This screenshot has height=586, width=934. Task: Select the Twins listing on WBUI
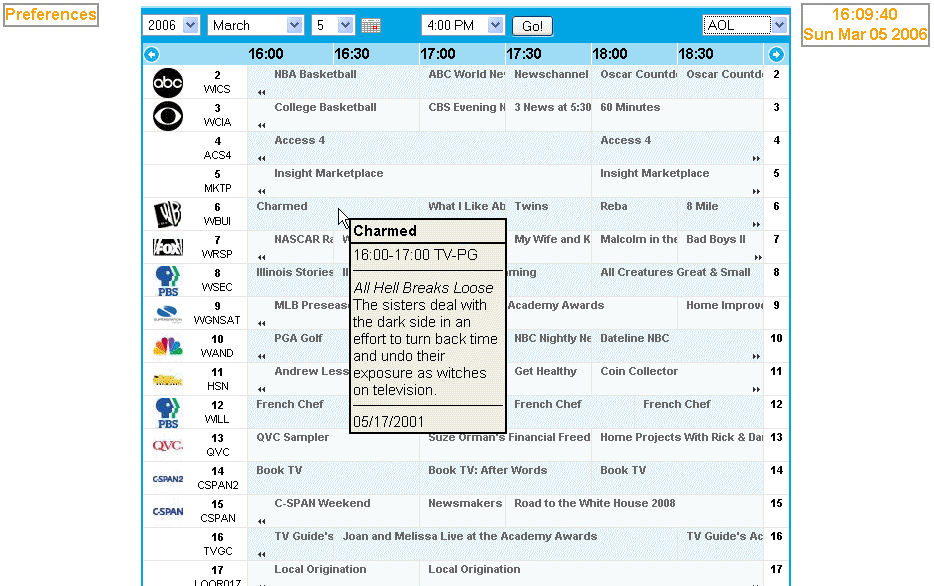[531, 206]
